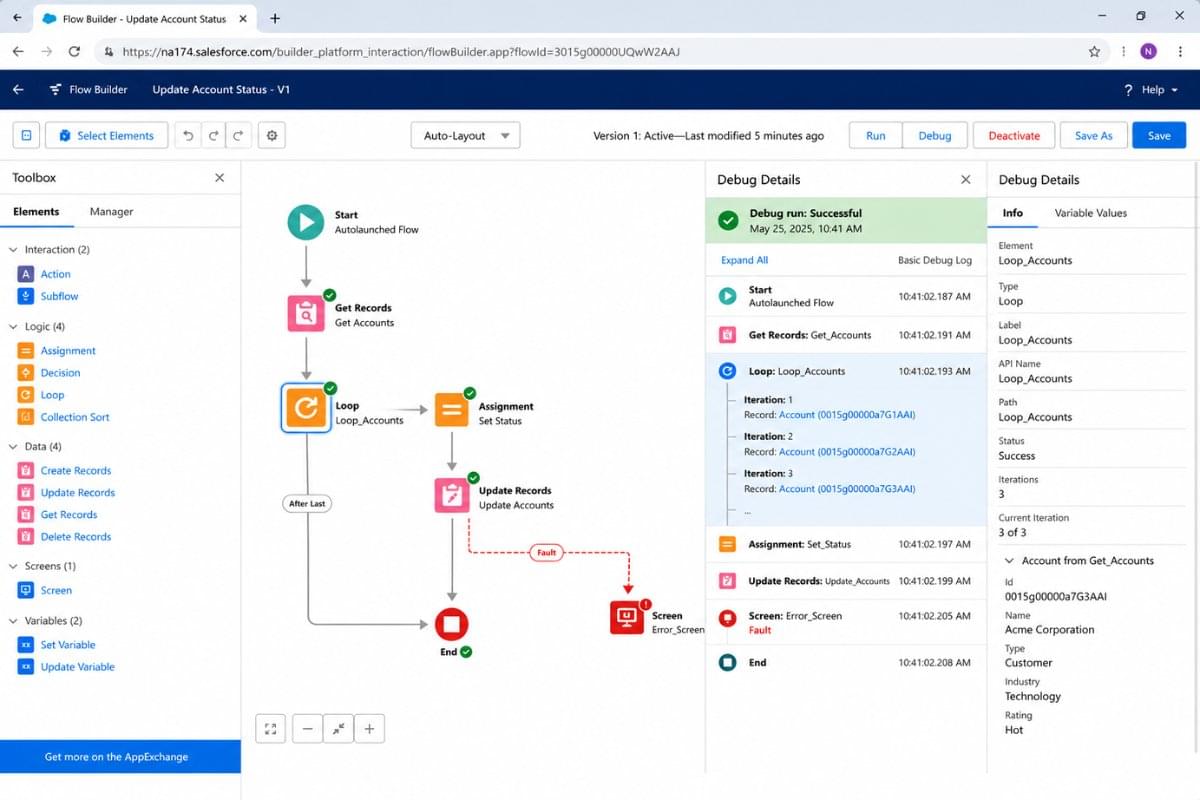Switch to the Manager tab
1200x800 pixels.
click(111, 212)
